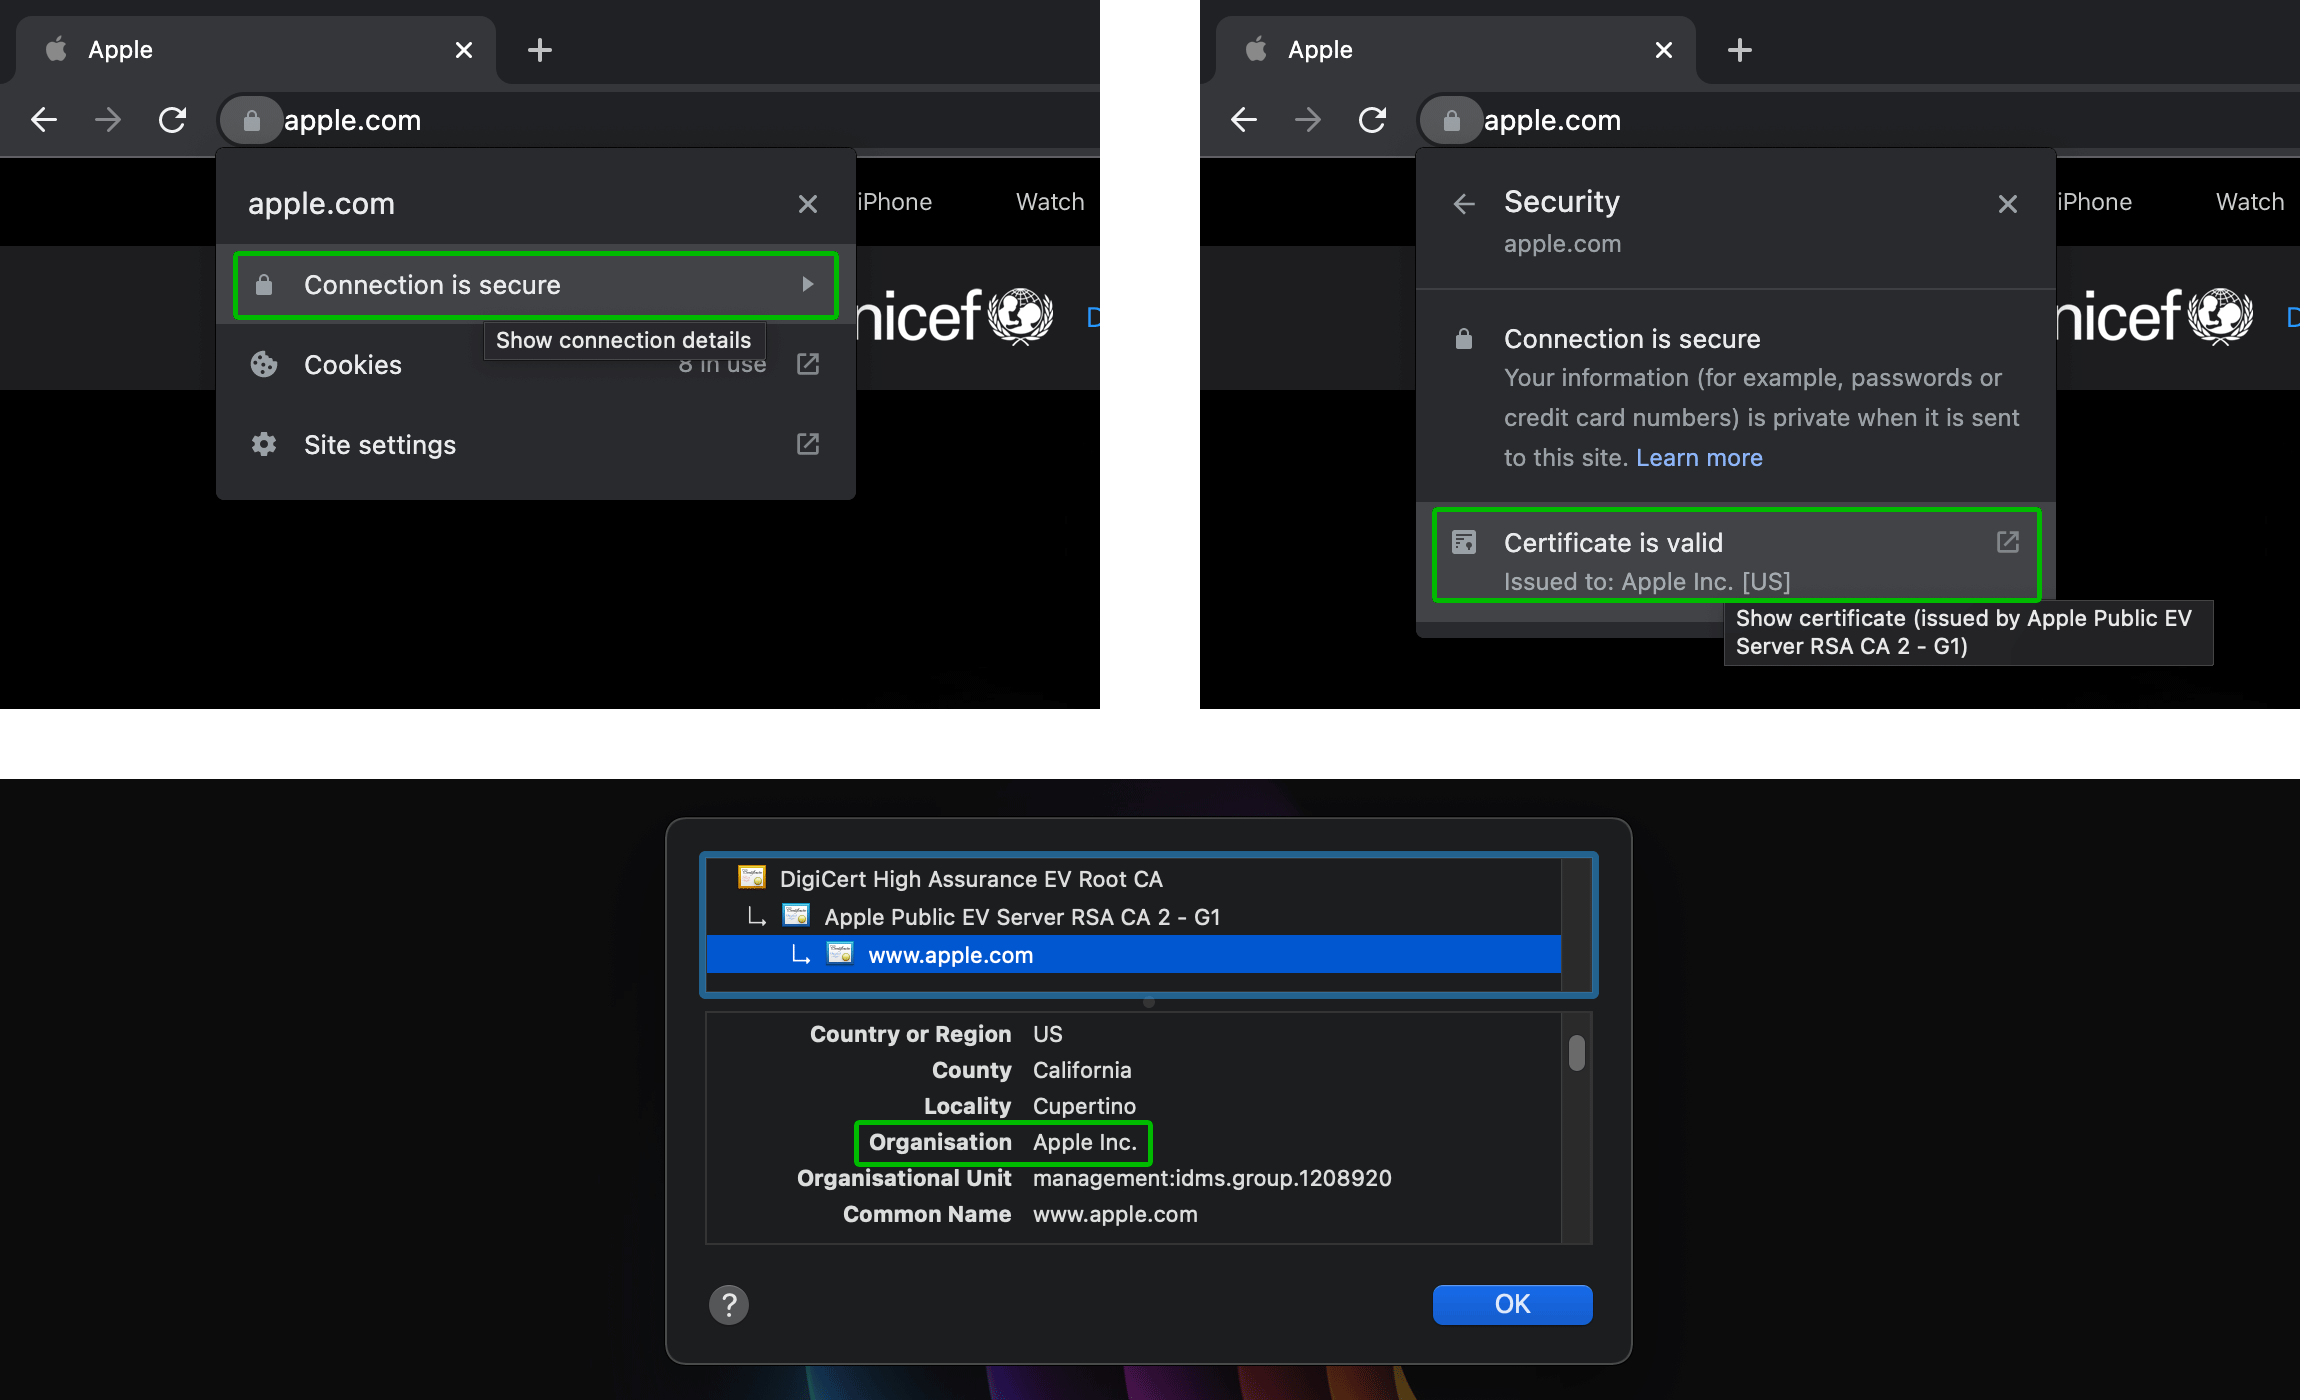Select www.apple.com certificate row
Screen dimensions: 2300x1400
click(1134, 955)
